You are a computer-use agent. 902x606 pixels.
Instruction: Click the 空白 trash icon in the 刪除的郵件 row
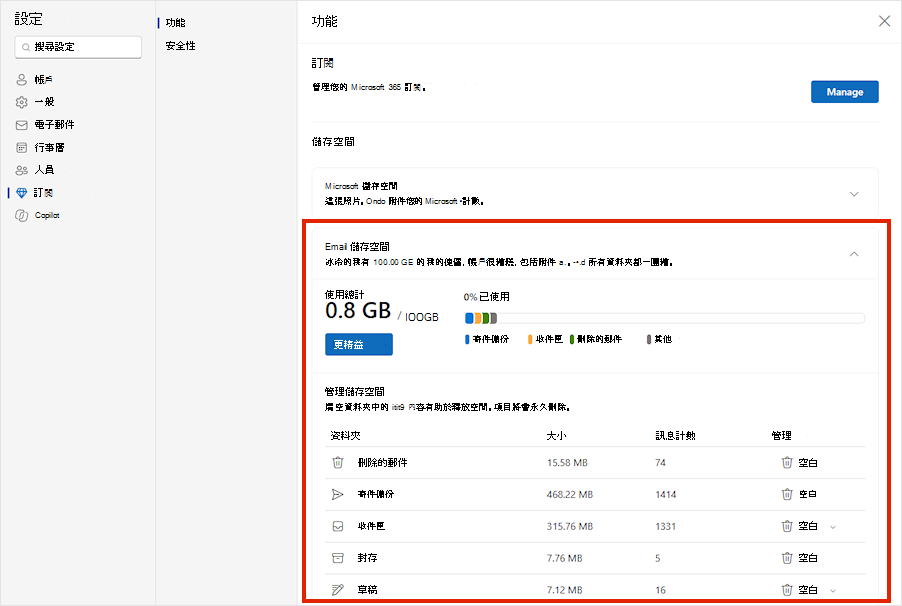pyautogui.click(x=787, y=462)
